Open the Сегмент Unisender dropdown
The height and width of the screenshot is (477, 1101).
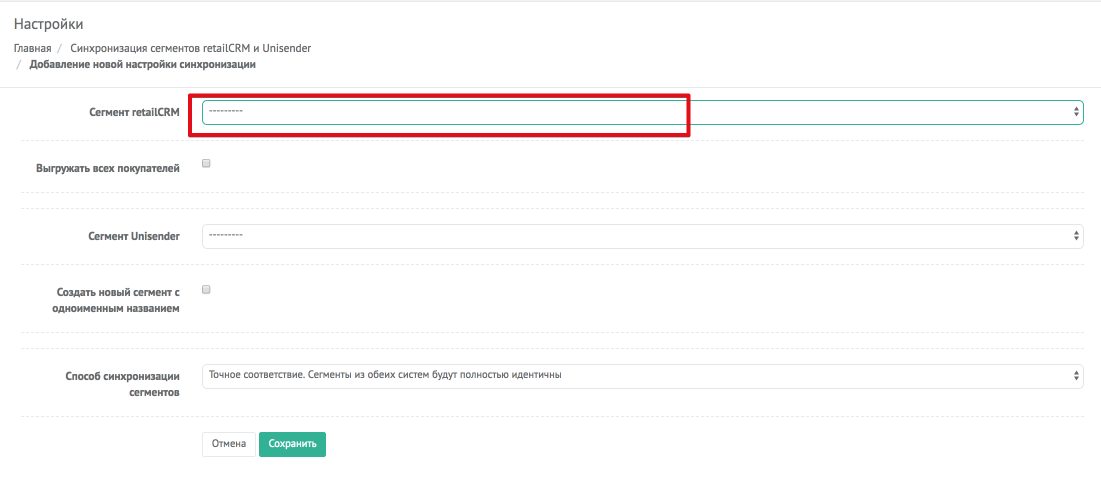[642, 236]
